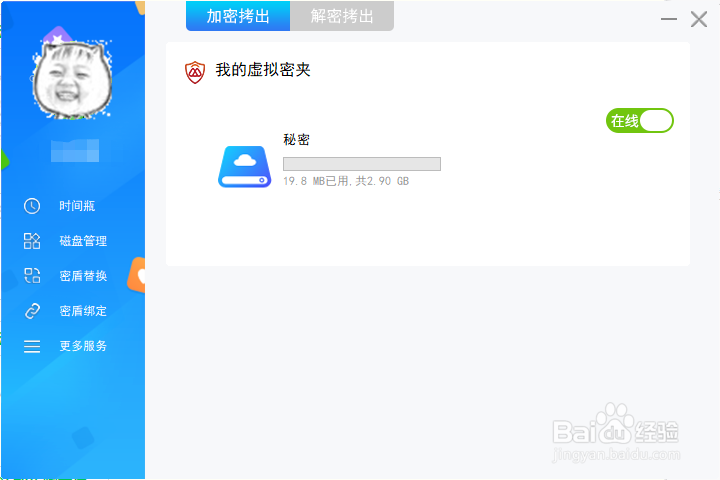
Task: Click the 更多服务 hamburger icon
Action: pos(32,346)
